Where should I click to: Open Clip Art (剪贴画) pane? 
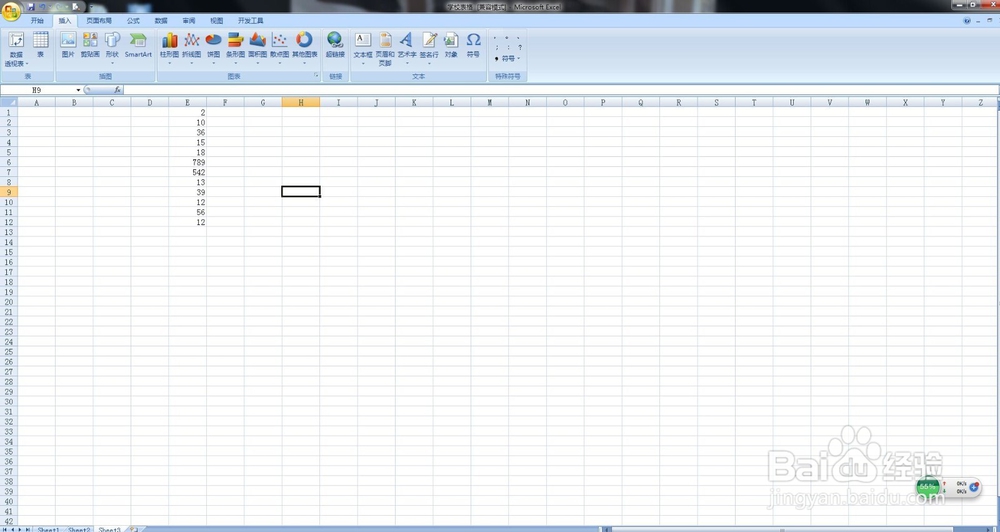pyautogui.click(x=91, y=45)
